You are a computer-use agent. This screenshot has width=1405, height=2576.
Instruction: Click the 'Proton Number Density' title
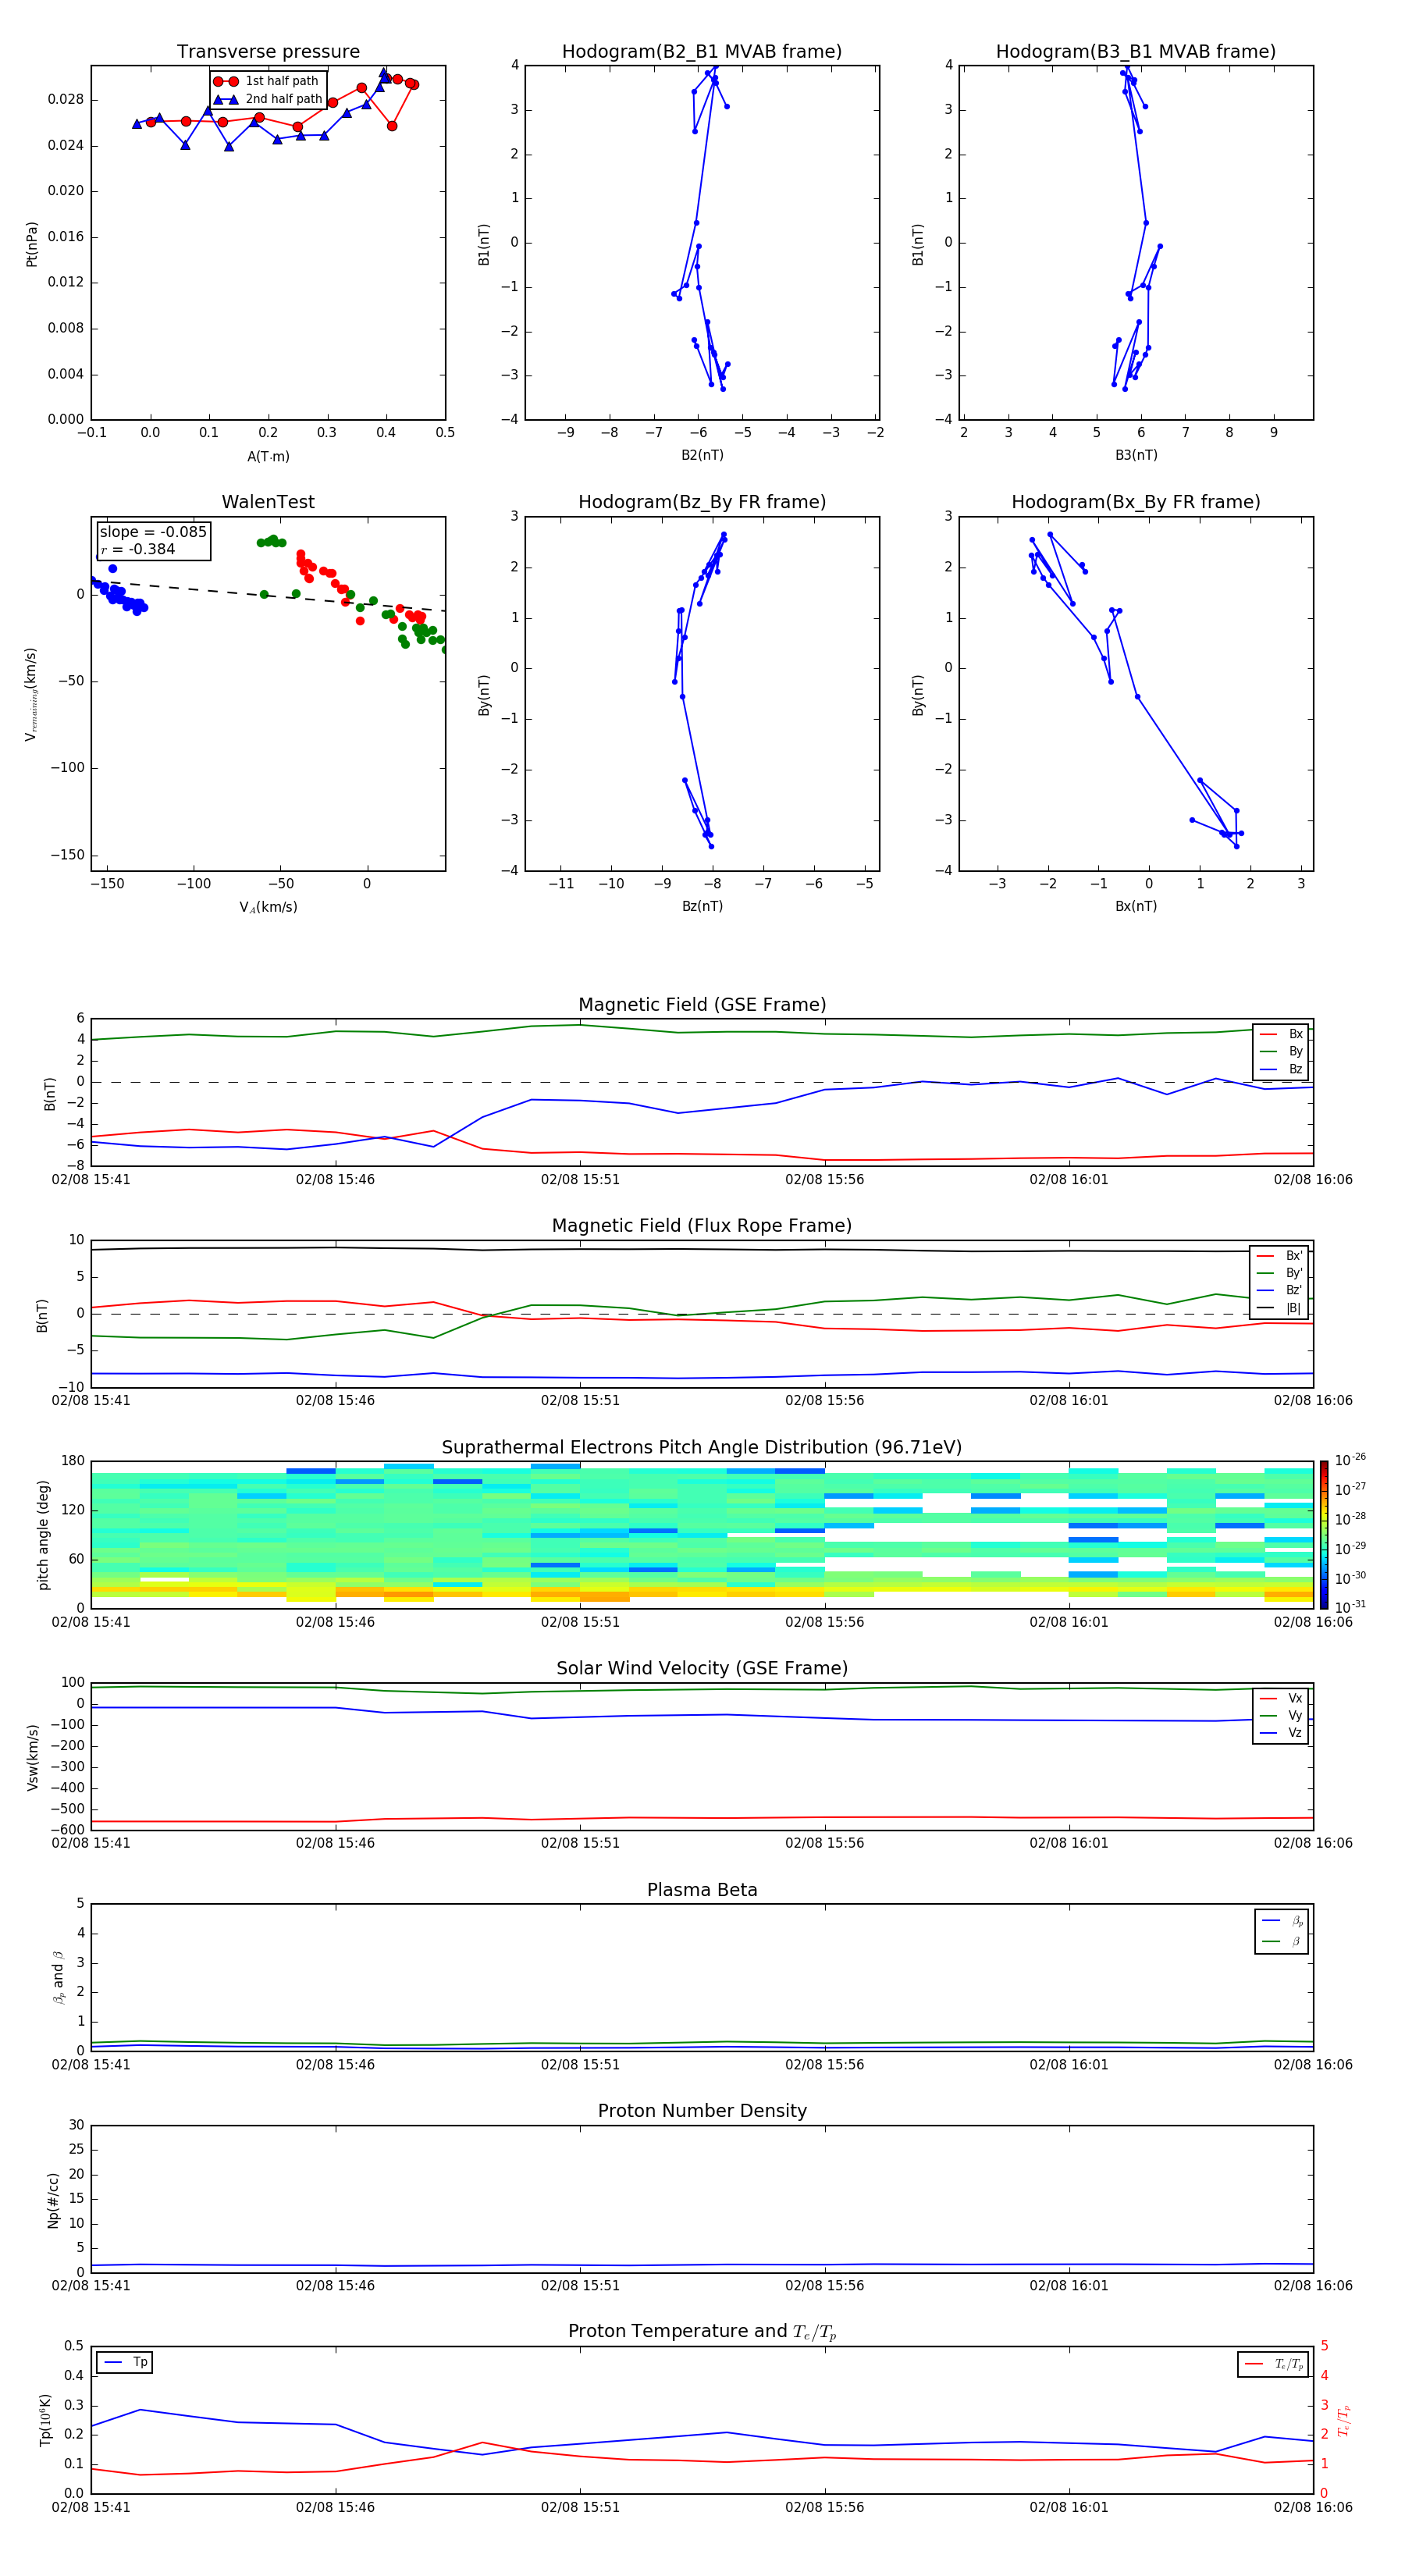pyautogui.click(x=702, y=2111)
